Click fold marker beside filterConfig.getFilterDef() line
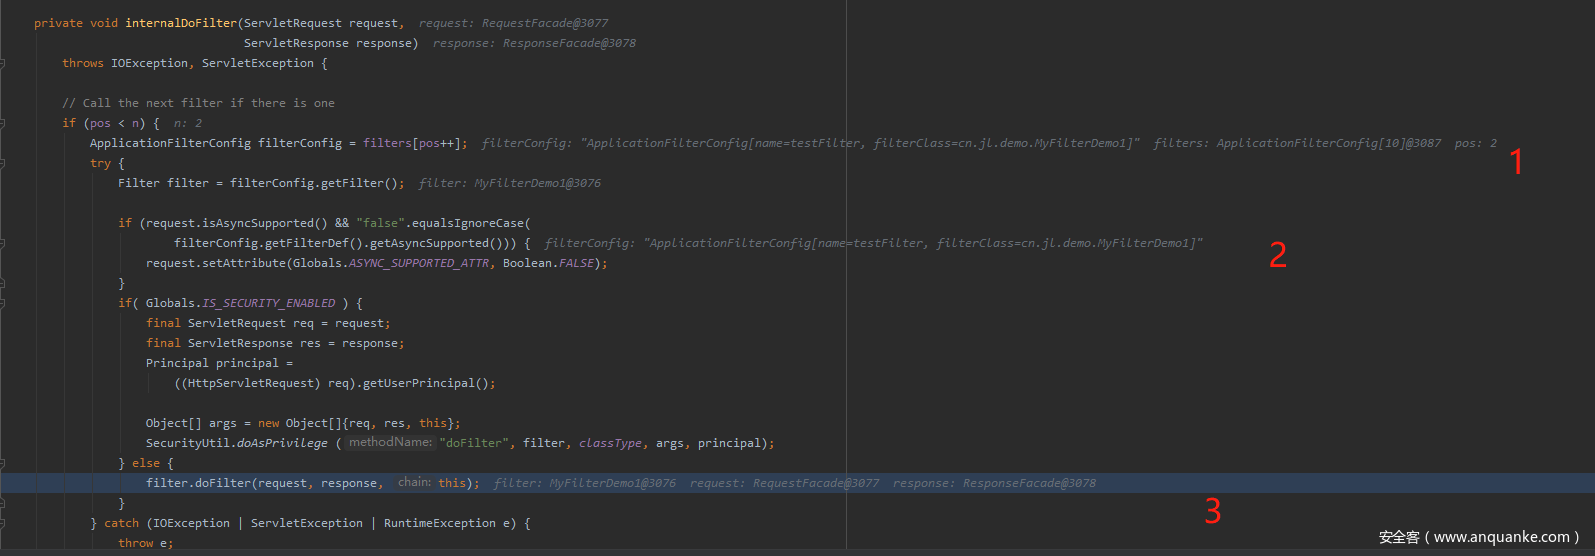 [x=3, y=243]
